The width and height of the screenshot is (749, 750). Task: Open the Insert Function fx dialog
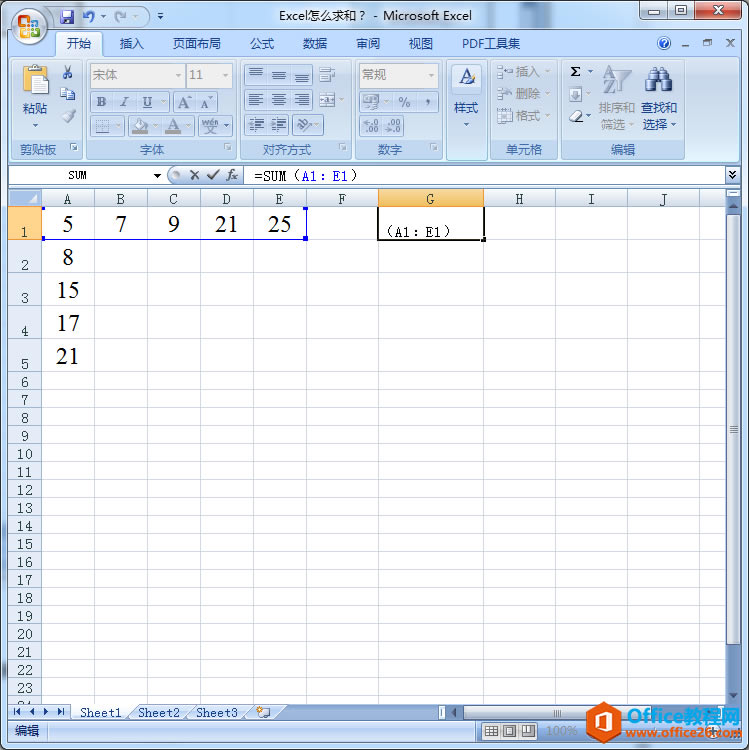pos(232,175)
